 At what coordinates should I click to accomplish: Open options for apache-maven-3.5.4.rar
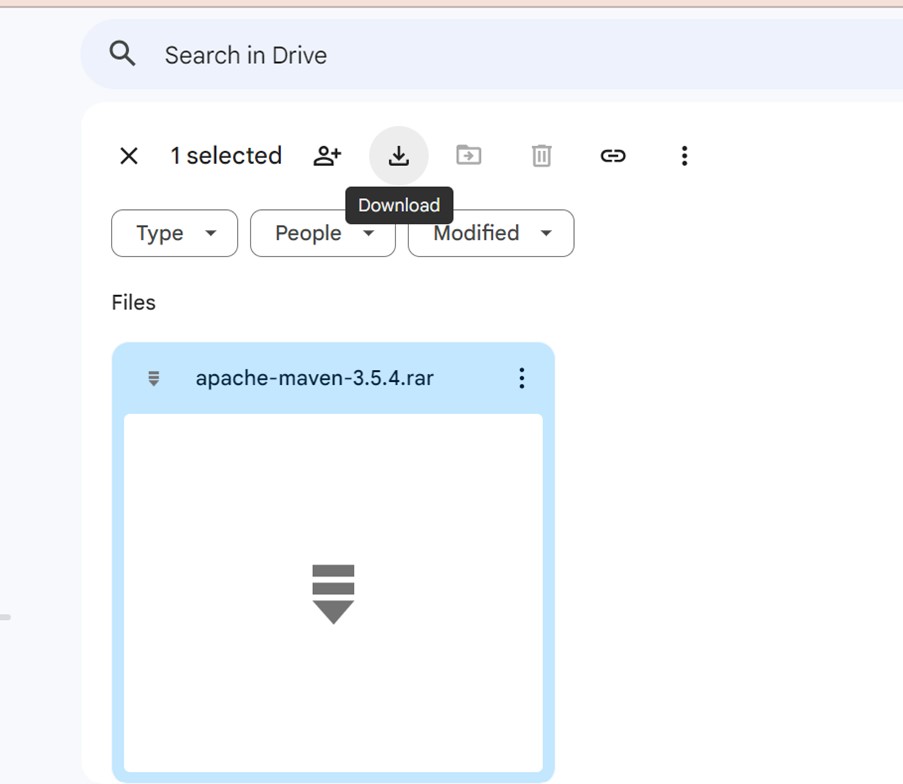[521, 378]
